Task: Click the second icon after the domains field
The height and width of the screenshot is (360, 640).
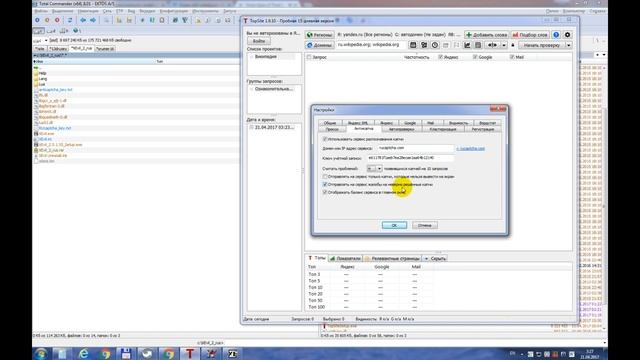Action: coord(424,45)
